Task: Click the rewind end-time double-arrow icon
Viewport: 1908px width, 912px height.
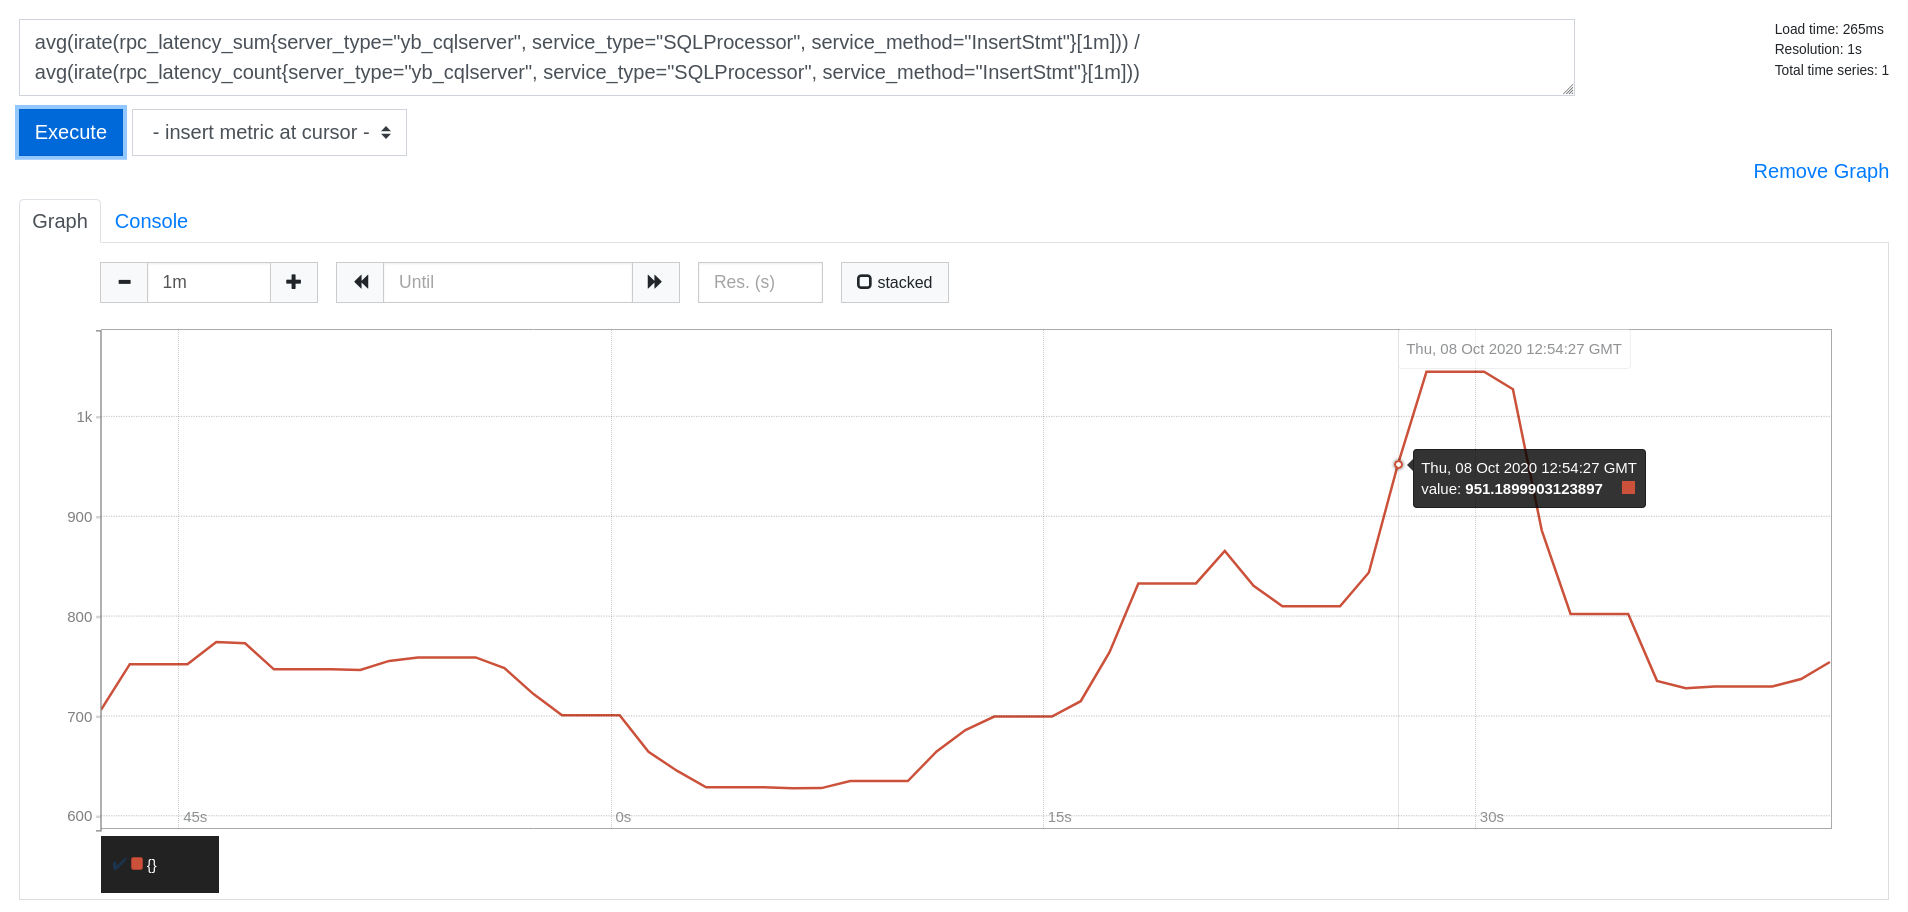Action: point(360,282)
